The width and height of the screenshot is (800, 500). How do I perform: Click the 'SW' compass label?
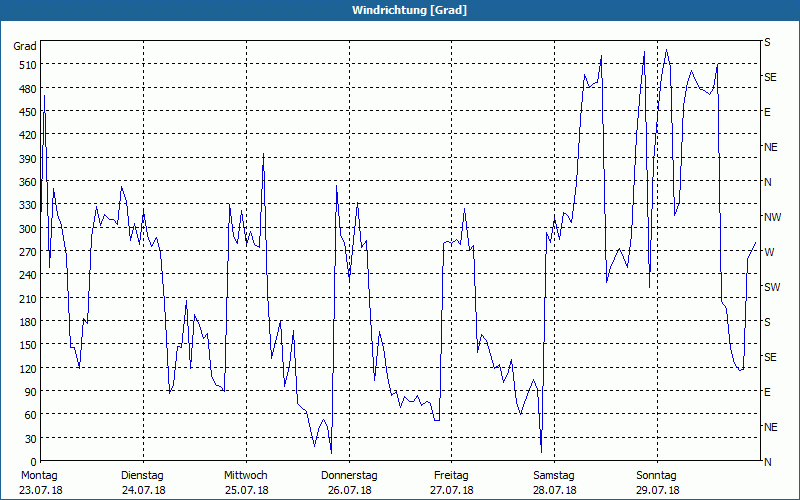[x=772, y=287]
